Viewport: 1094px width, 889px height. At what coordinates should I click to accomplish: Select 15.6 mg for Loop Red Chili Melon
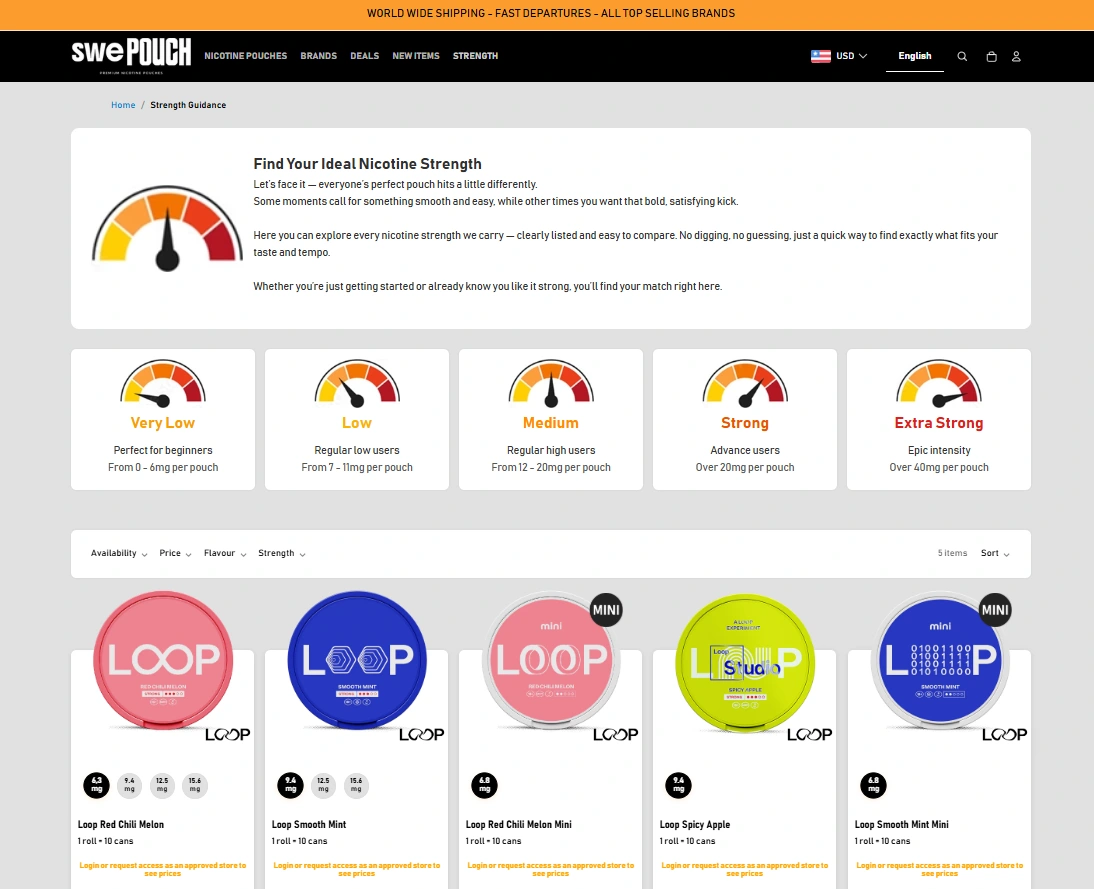195,785
